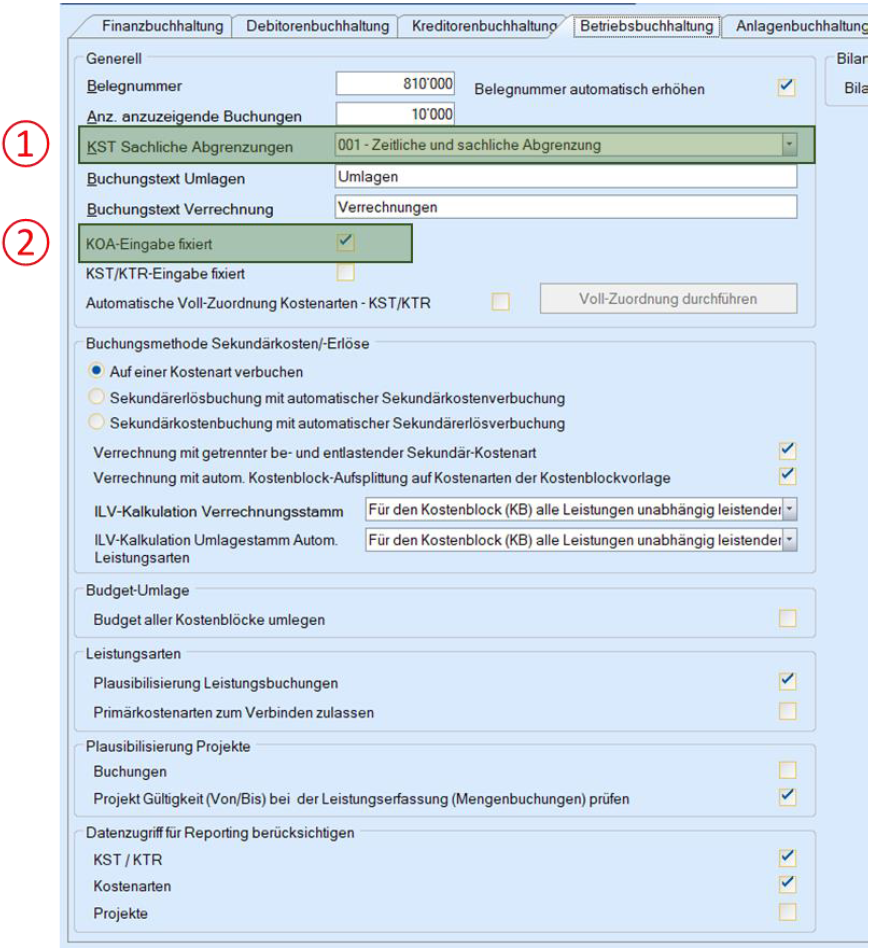Select Sekundärkostenbuchung mit automatischer Sekundärerlösverbuchung option
Image resolution: width=872 pixels, height=952 pixels.
96,422
